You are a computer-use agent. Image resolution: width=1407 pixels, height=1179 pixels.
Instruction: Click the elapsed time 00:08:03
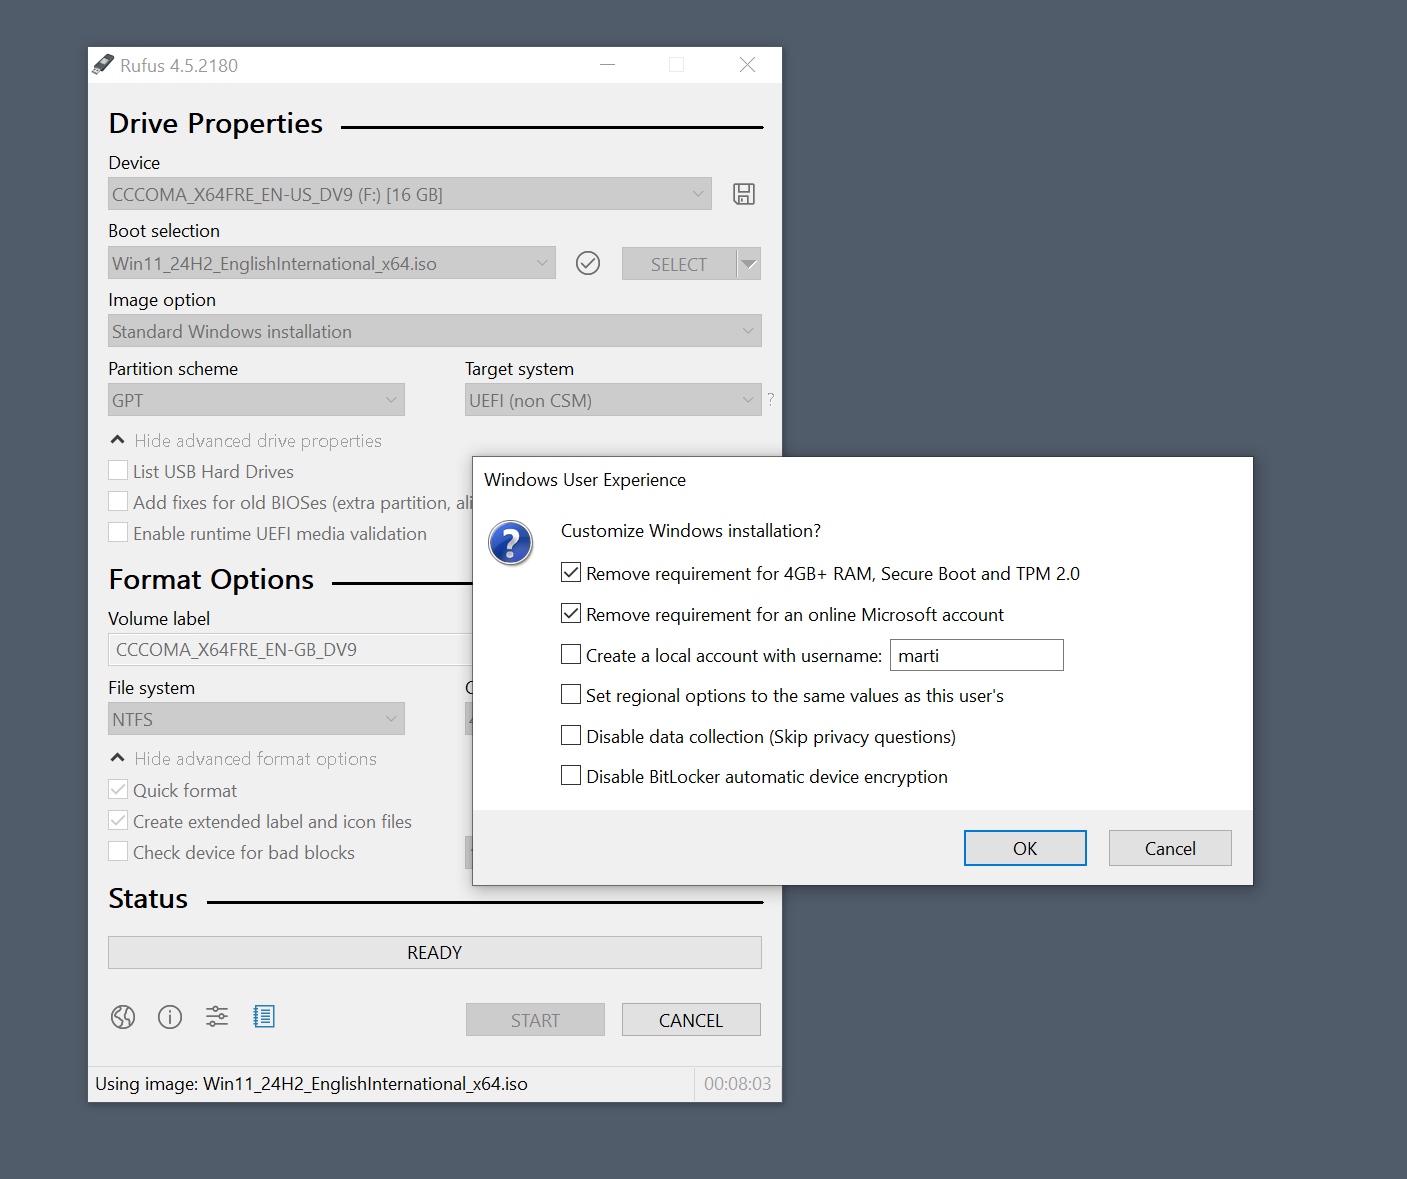(738, 1084)
